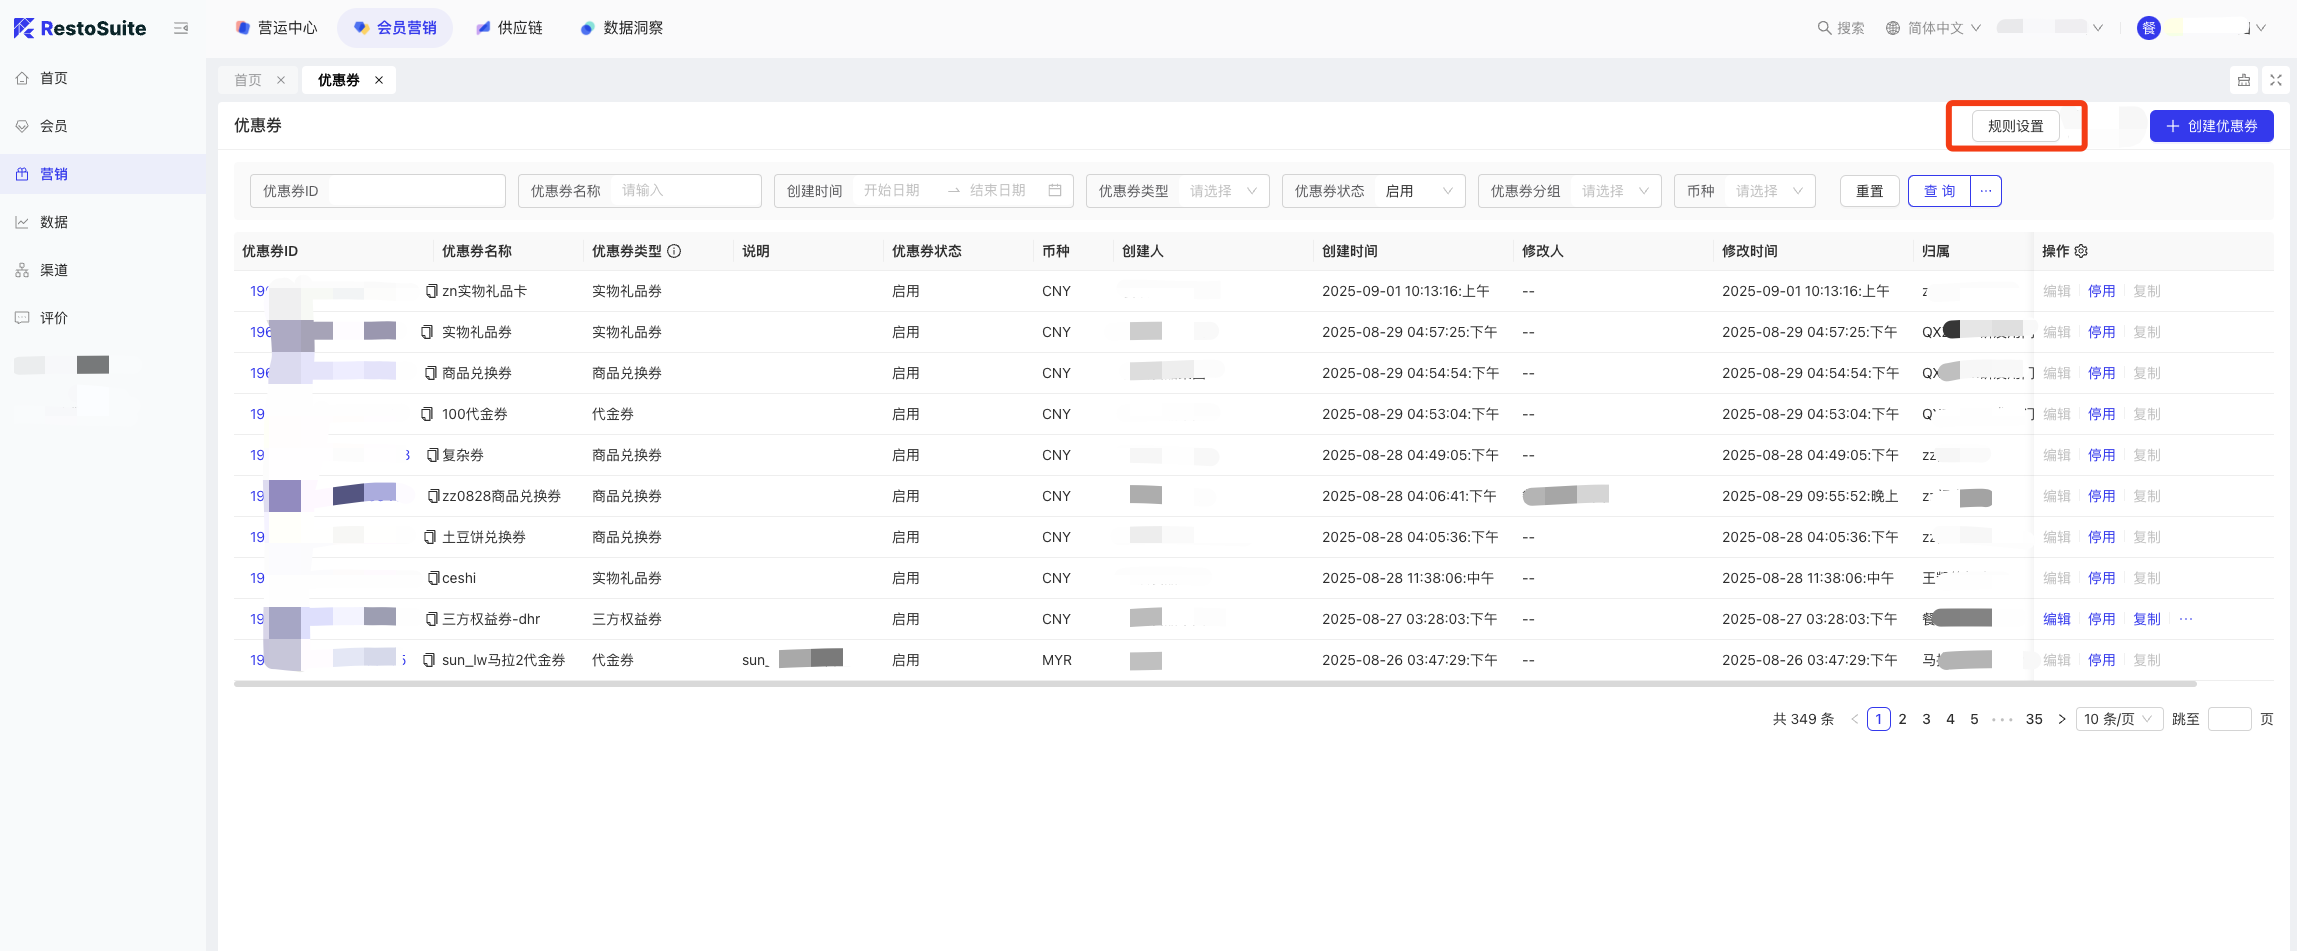Click the column settings gear beside 操作
This screenshot has width=2297, height=951.
click(2081, 251)
